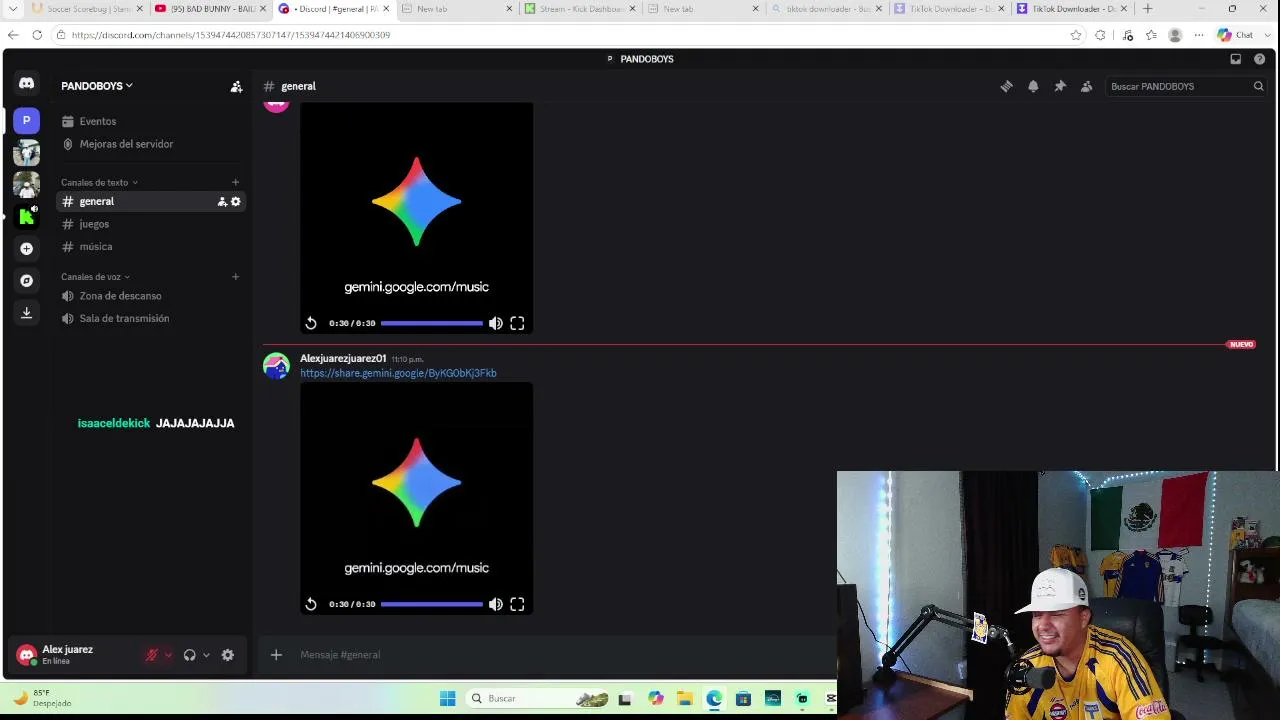Select the PANDOBOYS server icon with letter P
This screenshot has width=1280, height=720.
pos(27,120)
